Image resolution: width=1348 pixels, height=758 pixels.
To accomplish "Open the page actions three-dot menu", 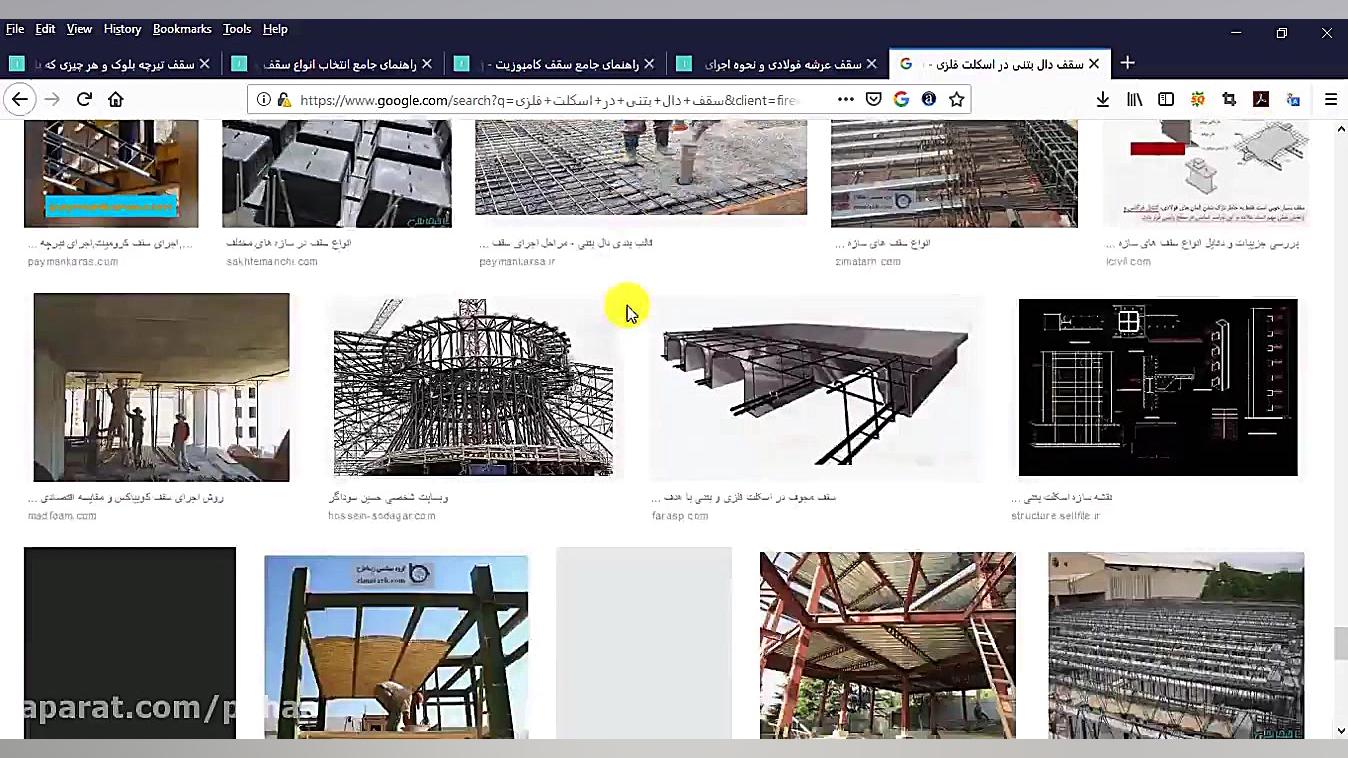I will [x=846, y=99].
